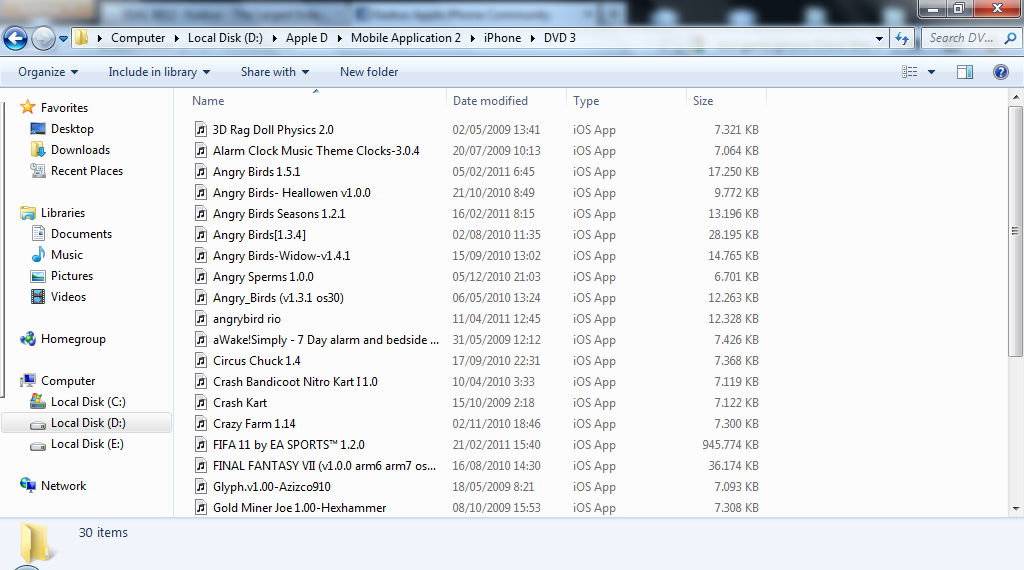Click the search magnifier icon
The image size is (1024, 570).
click(x=1010, y=38)
